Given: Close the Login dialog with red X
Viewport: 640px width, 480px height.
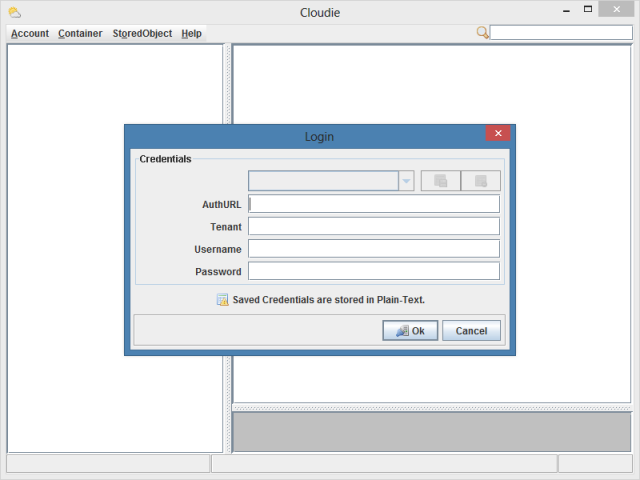Looking at the screenshot, I should [x=498, y=133].
